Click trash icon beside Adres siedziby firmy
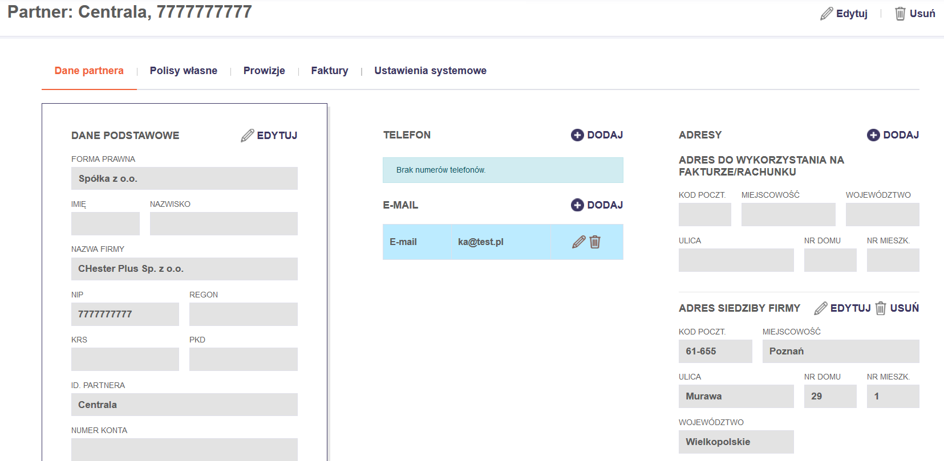 (x=880, y=308)
